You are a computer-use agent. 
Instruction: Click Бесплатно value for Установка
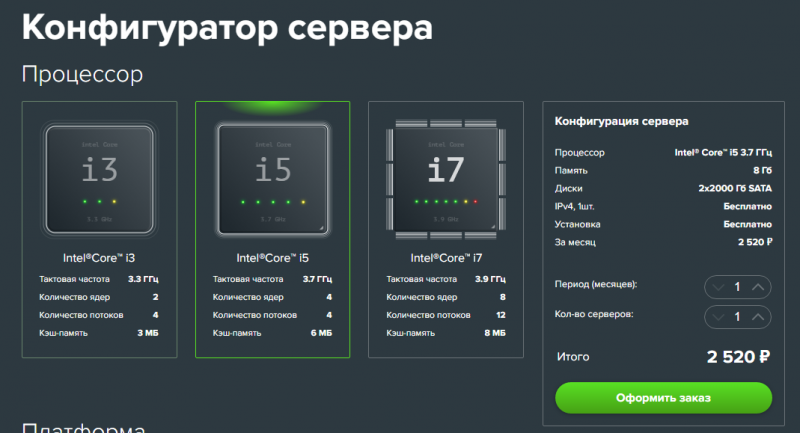[x=747, y=224]
